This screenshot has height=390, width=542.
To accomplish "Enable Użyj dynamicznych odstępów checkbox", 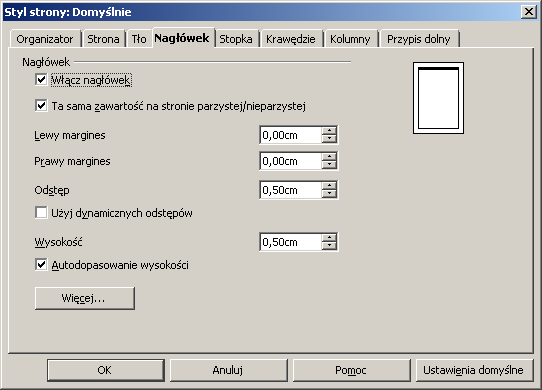I will 41,213.
